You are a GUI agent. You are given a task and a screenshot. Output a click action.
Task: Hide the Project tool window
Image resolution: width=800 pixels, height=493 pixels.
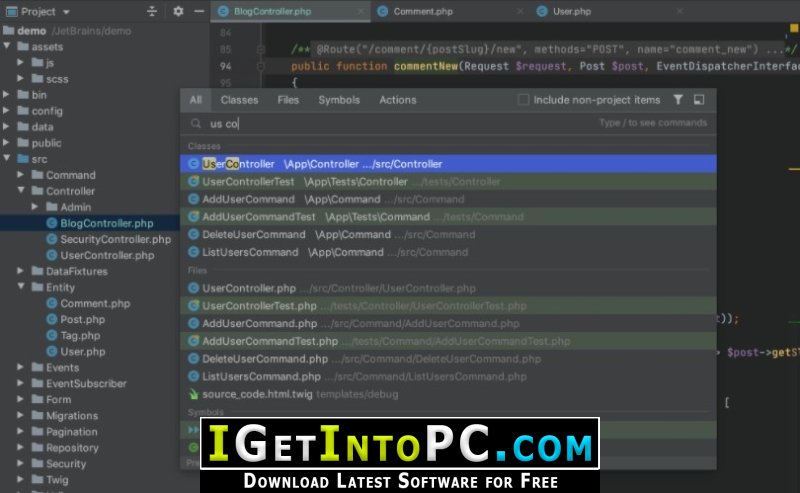[199, 11]
